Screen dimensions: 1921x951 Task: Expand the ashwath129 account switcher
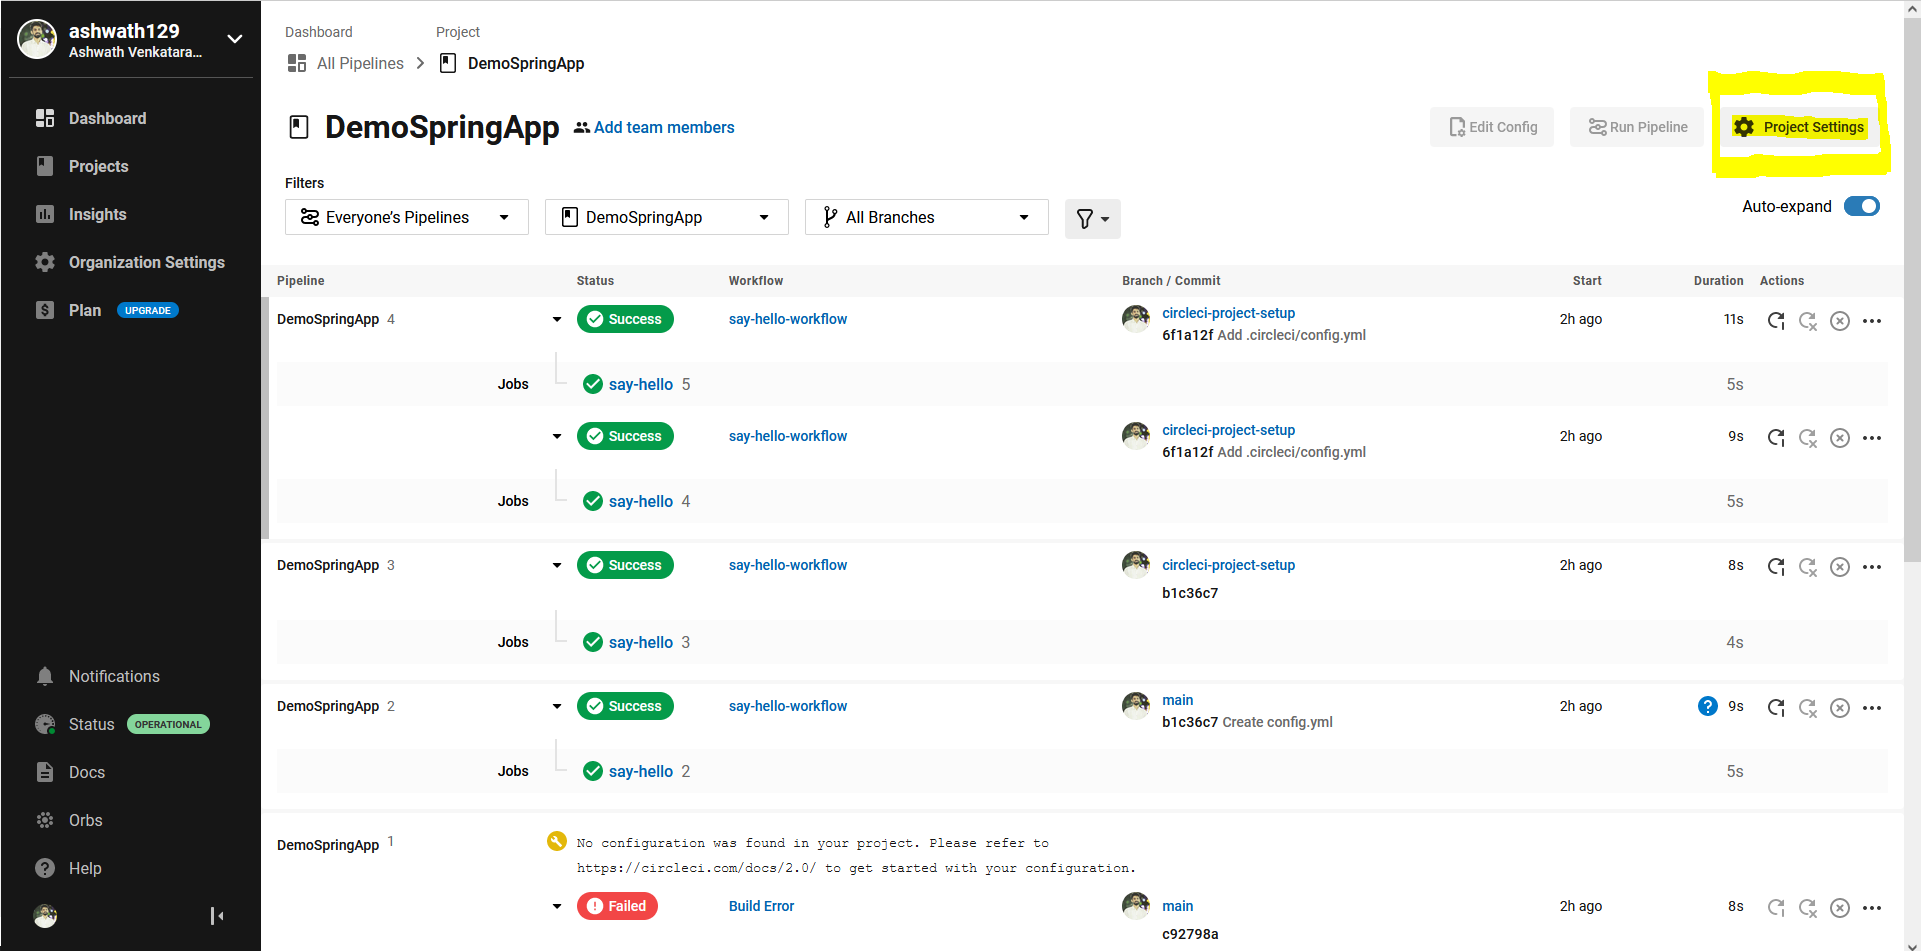[235, 39]
